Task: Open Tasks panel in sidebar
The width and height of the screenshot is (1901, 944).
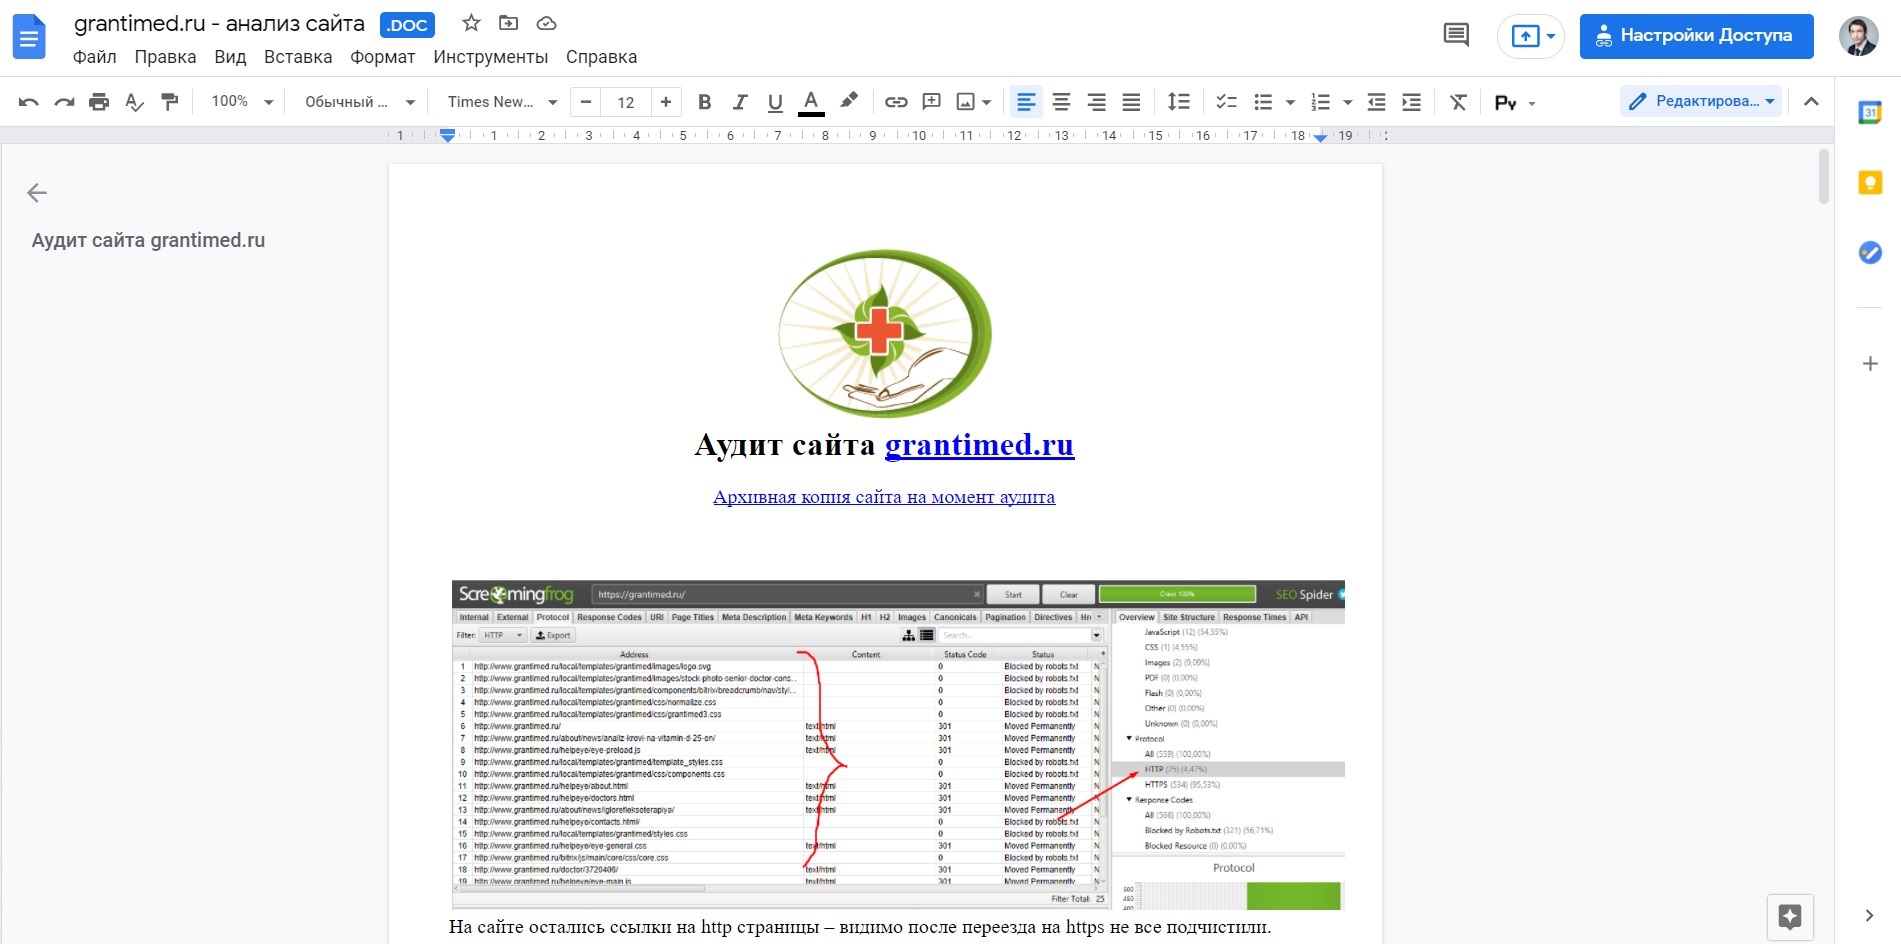Action: click(1869, 253)
